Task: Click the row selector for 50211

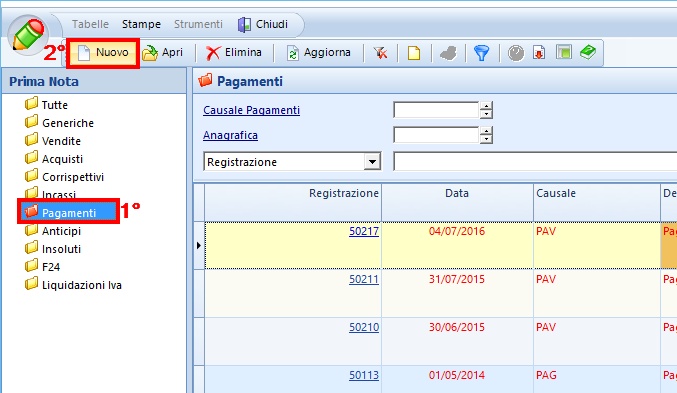Action: 199,293
